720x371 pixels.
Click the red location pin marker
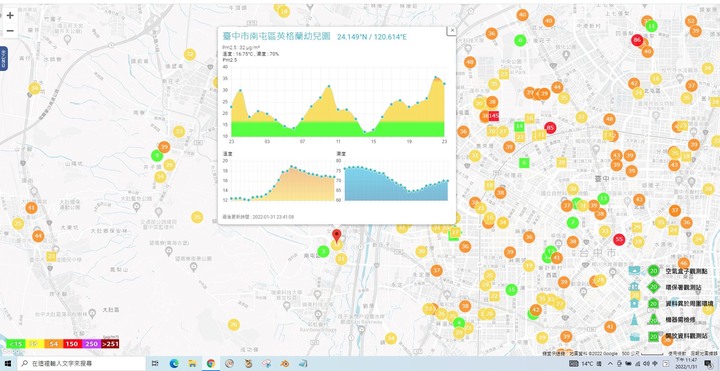pyautogui.click(x=337, y=236)
